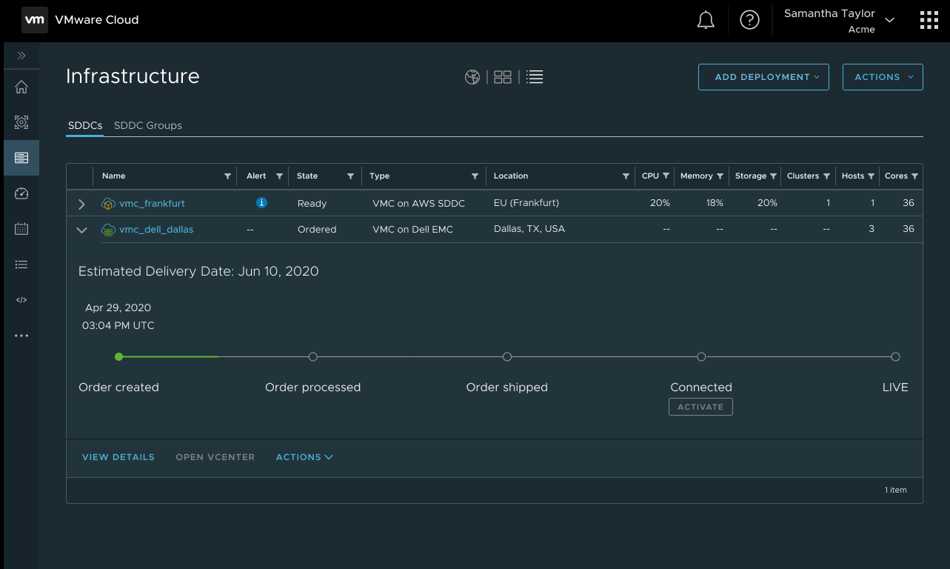
Task: Open the ADD DEPLOYMENT dropdown
Action: tap(763, 77)
